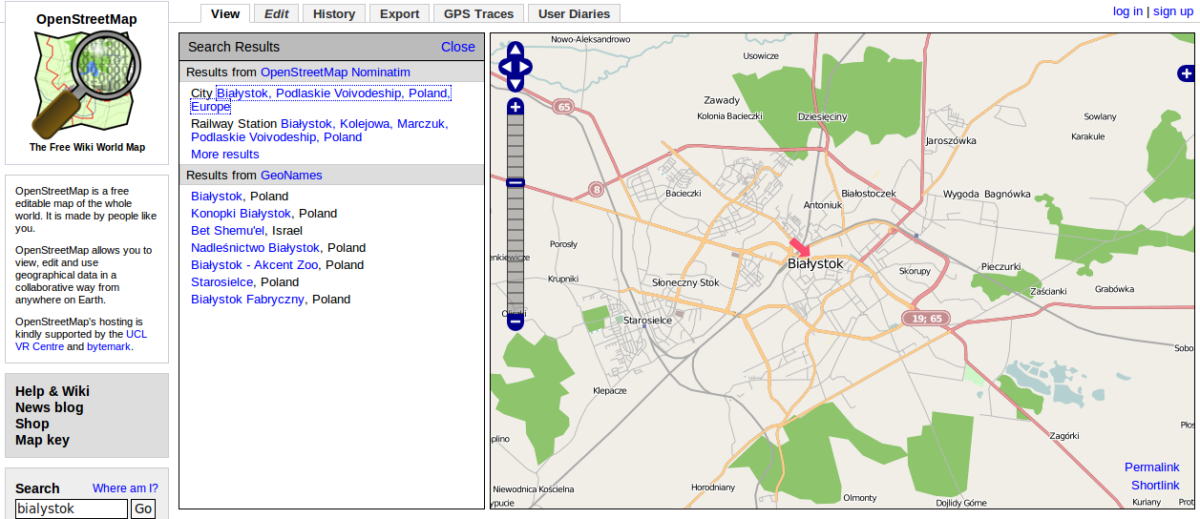Click the Białystok city label on map
The height and width of the screenshot is (519, 1200).
(816, 264)
